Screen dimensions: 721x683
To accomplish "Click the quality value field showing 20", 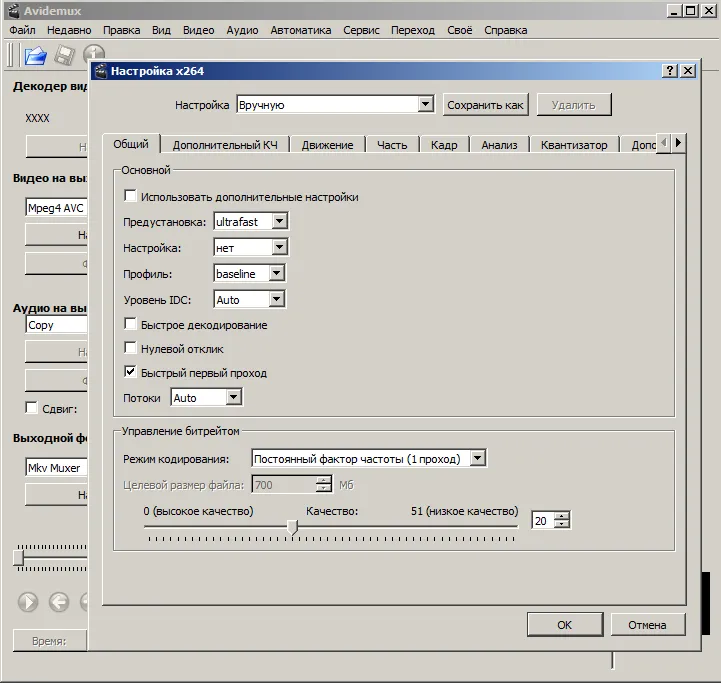I will [543, 521].
